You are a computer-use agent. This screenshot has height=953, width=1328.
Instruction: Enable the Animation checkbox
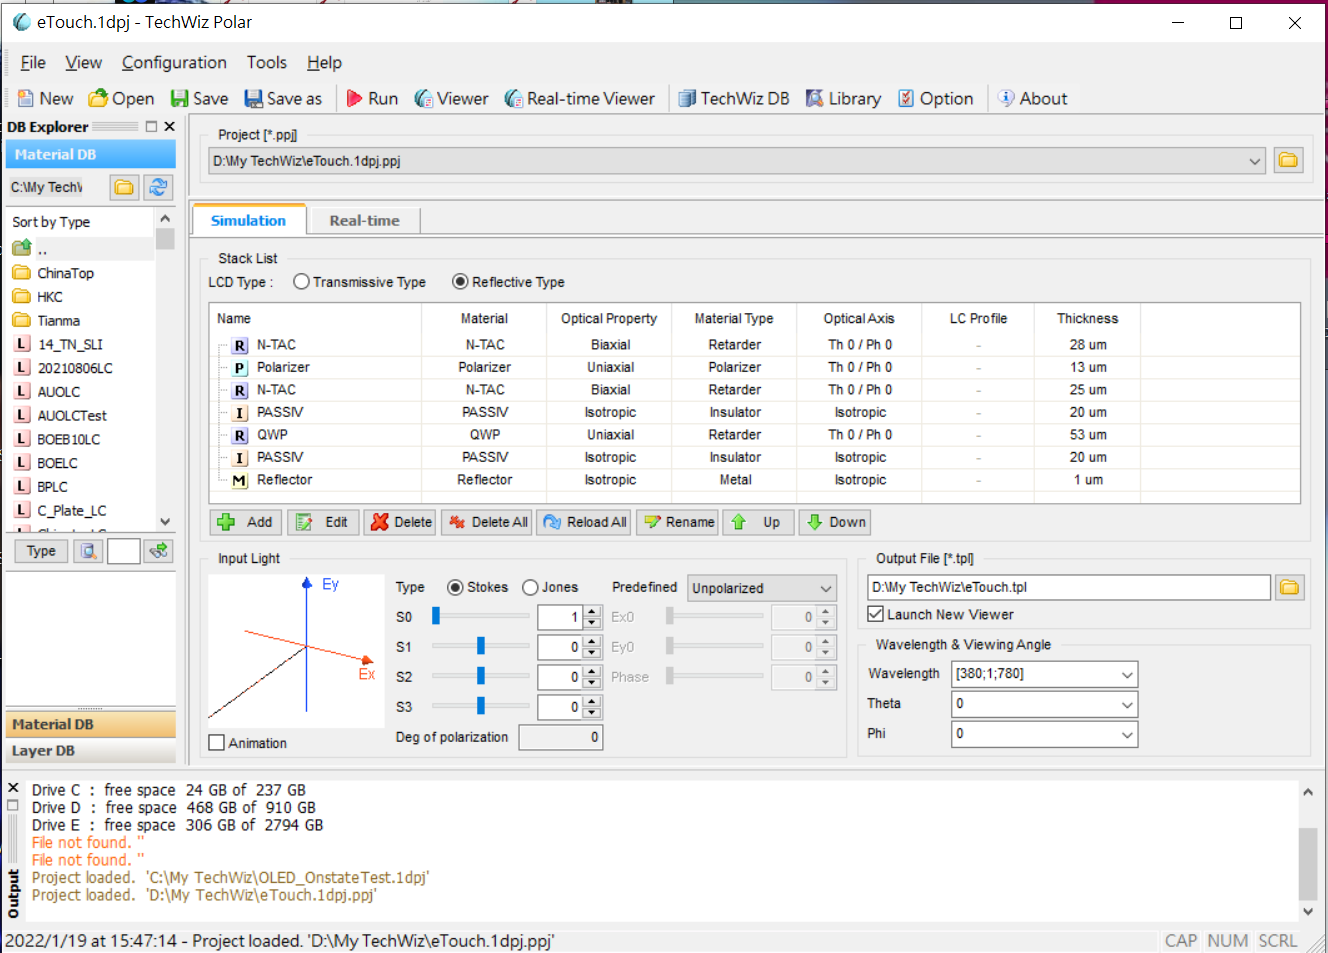216,743
